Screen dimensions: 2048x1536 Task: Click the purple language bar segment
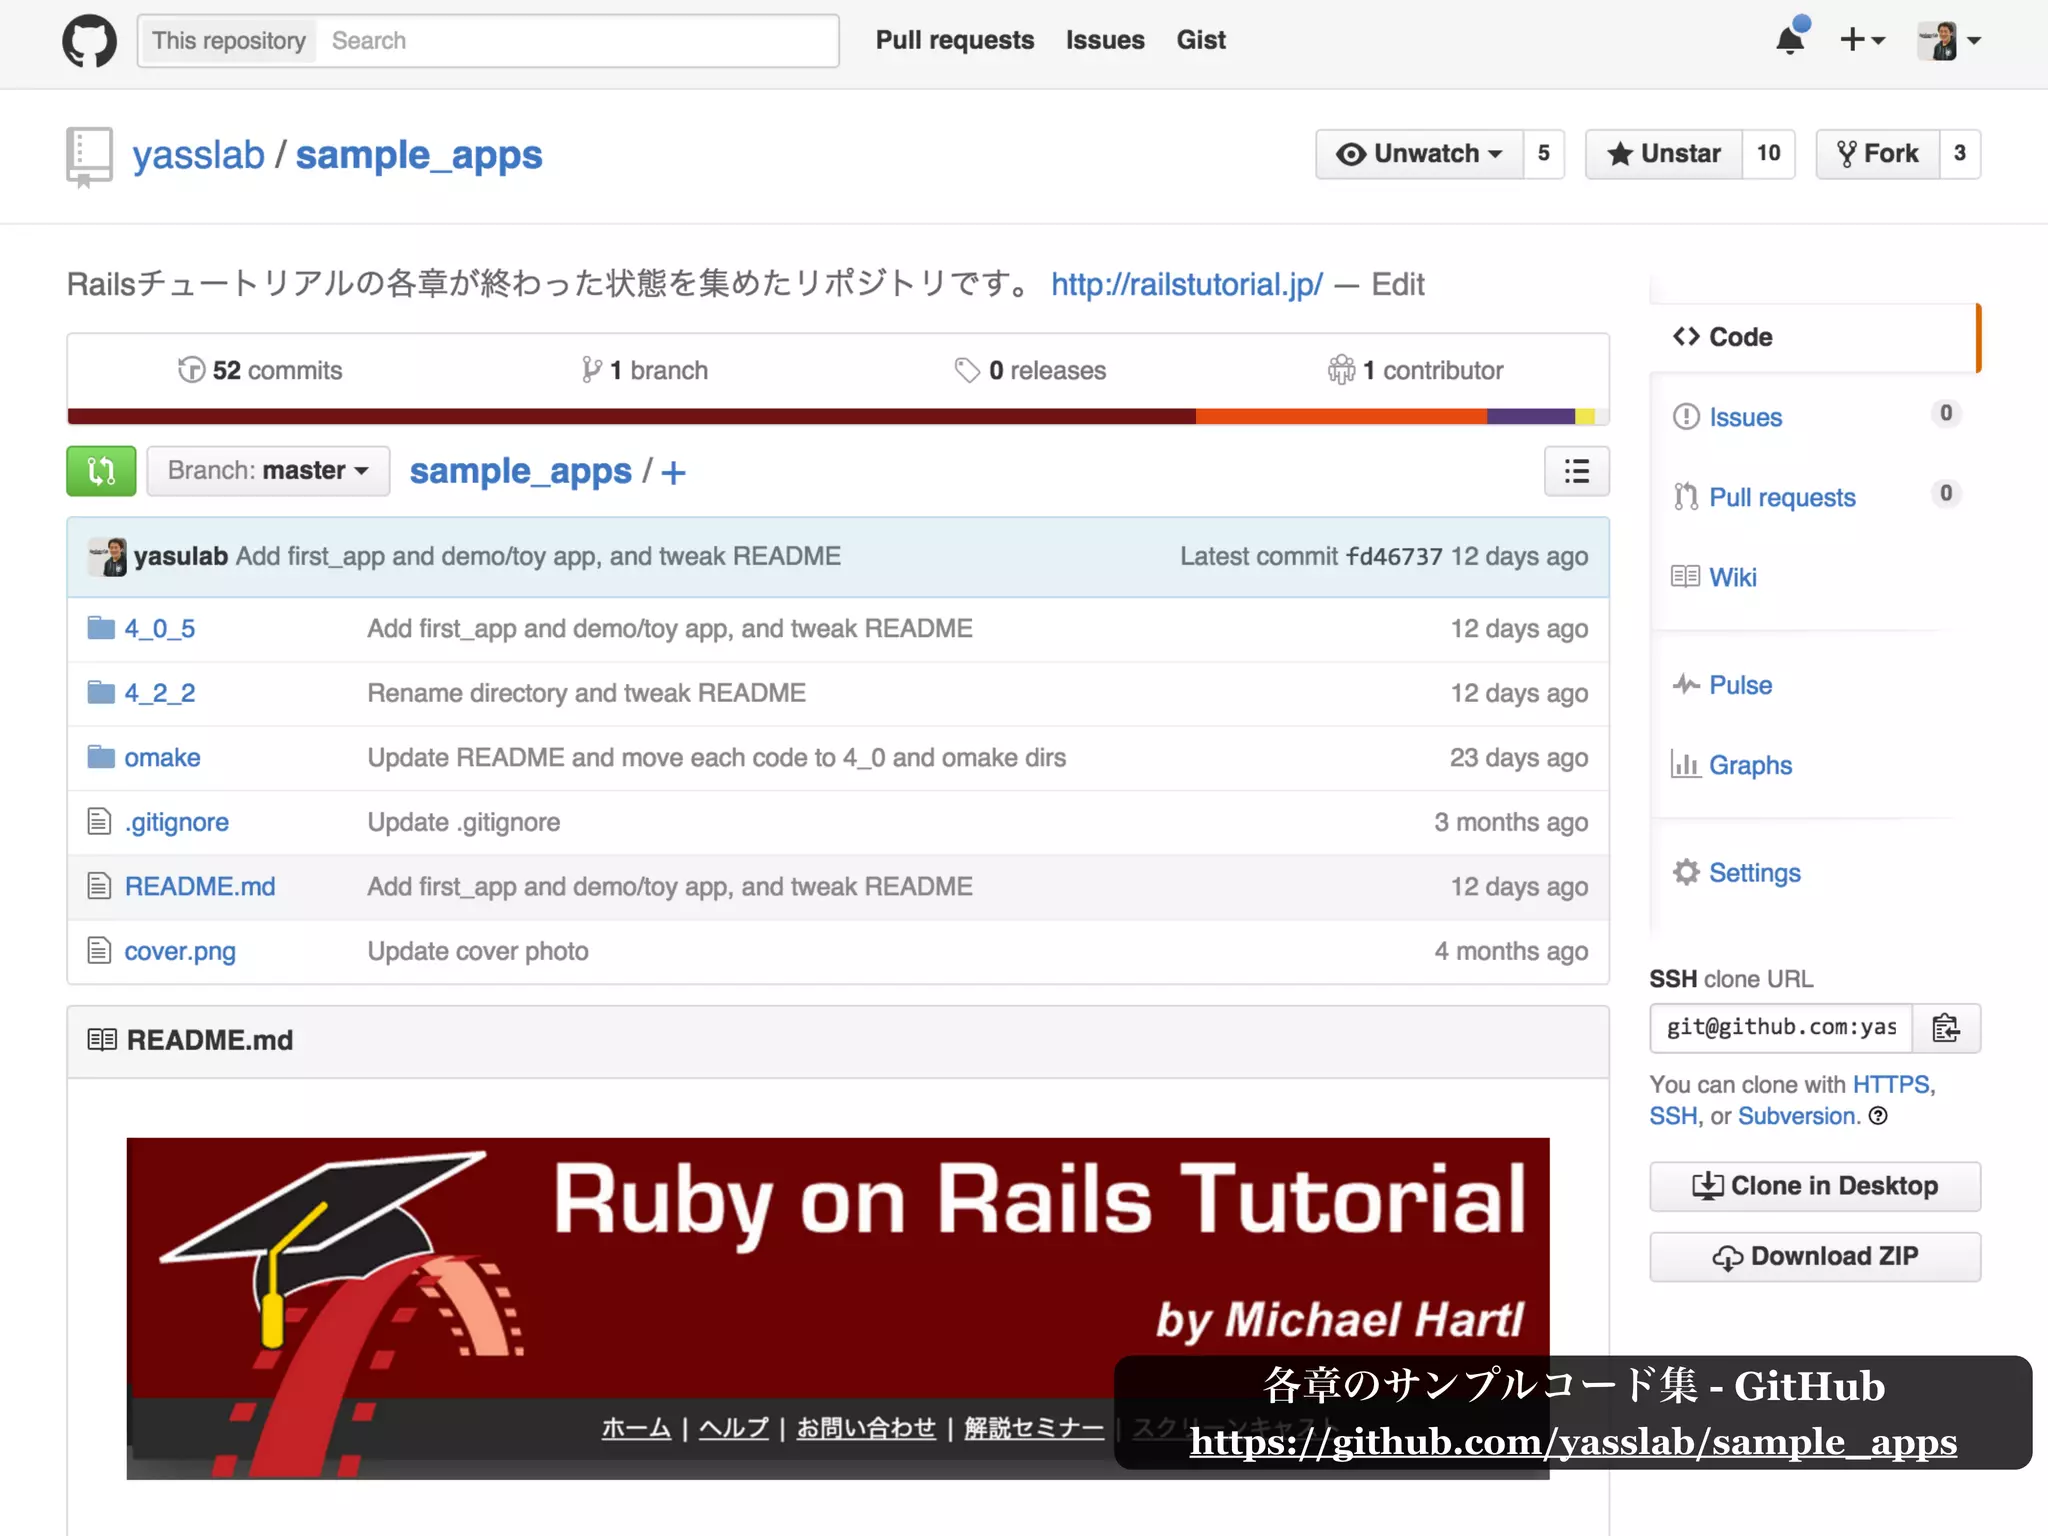(x=1531, y=416)
